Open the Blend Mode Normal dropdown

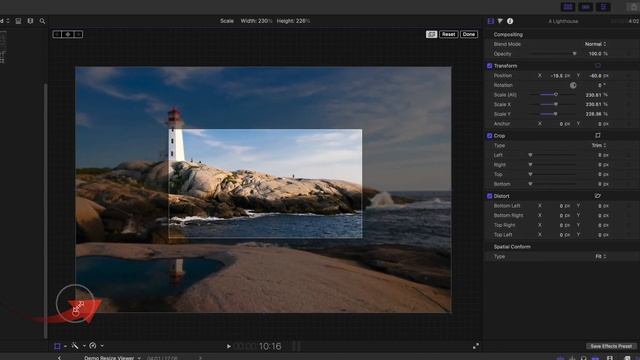[x=596, y=44]
